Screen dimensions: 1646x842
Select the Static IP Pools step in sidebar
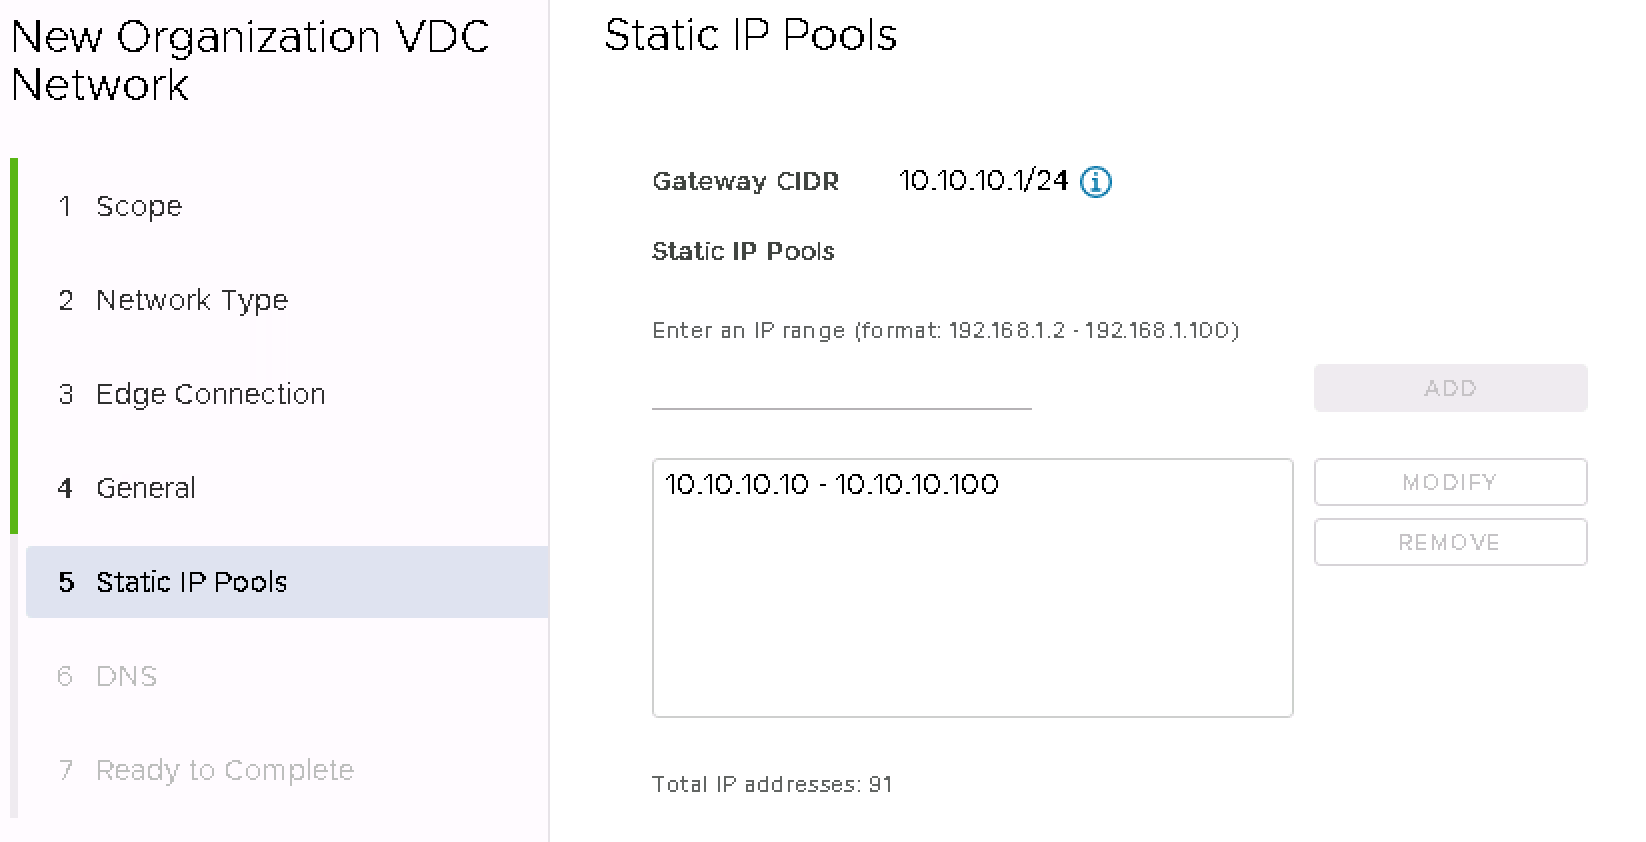pos(191,582)
